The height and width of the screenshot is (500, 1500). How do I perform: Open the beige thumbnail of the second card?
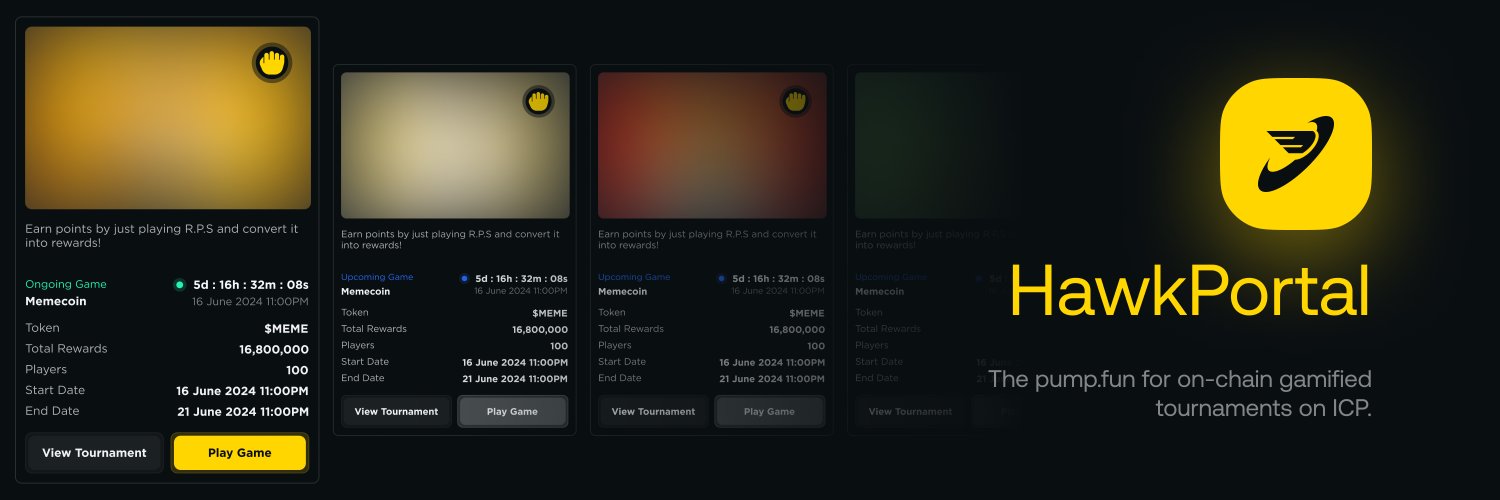[455, 145]
